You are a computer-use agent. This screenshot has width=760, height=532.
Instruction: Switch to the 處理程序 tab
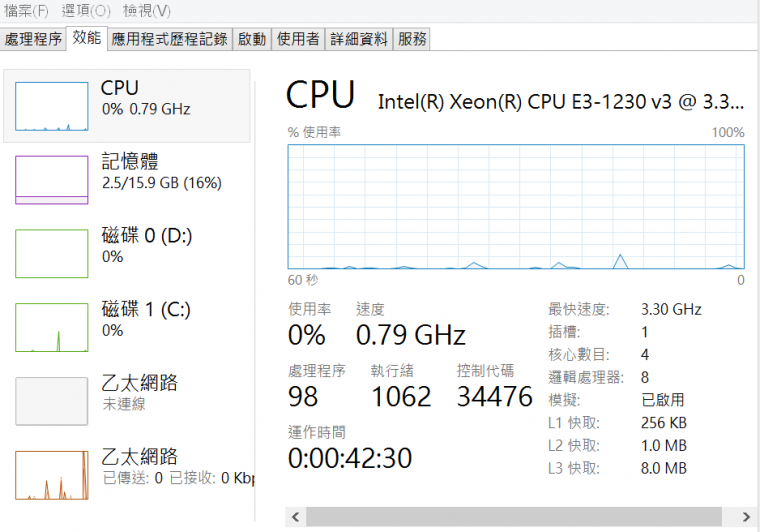[34, 39]
